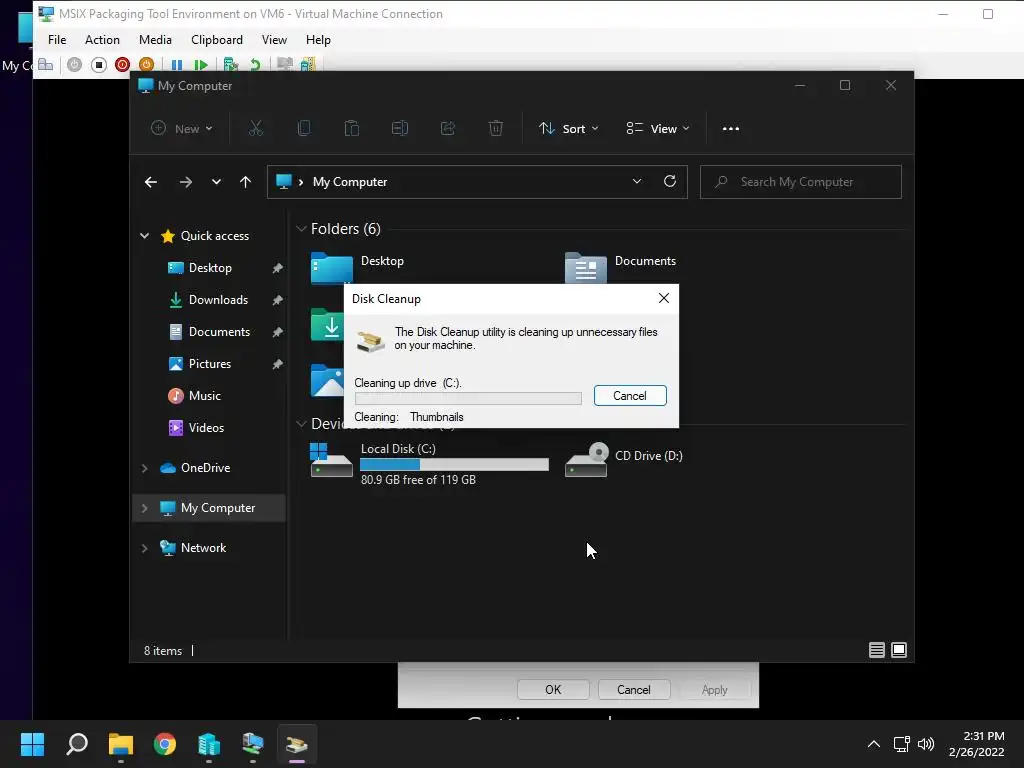Image resolution: width=1024 pixels, height=768 pixels.
Task: Click OK in the background properties dialog
Action: (553, 690)
